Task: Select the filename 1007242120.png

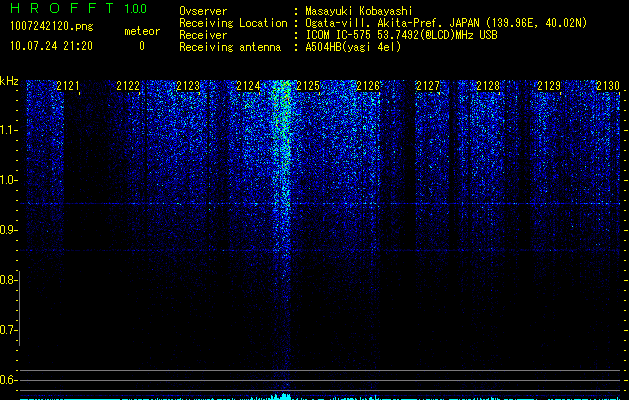Action: pyautogui.click(x=51, y=27)
